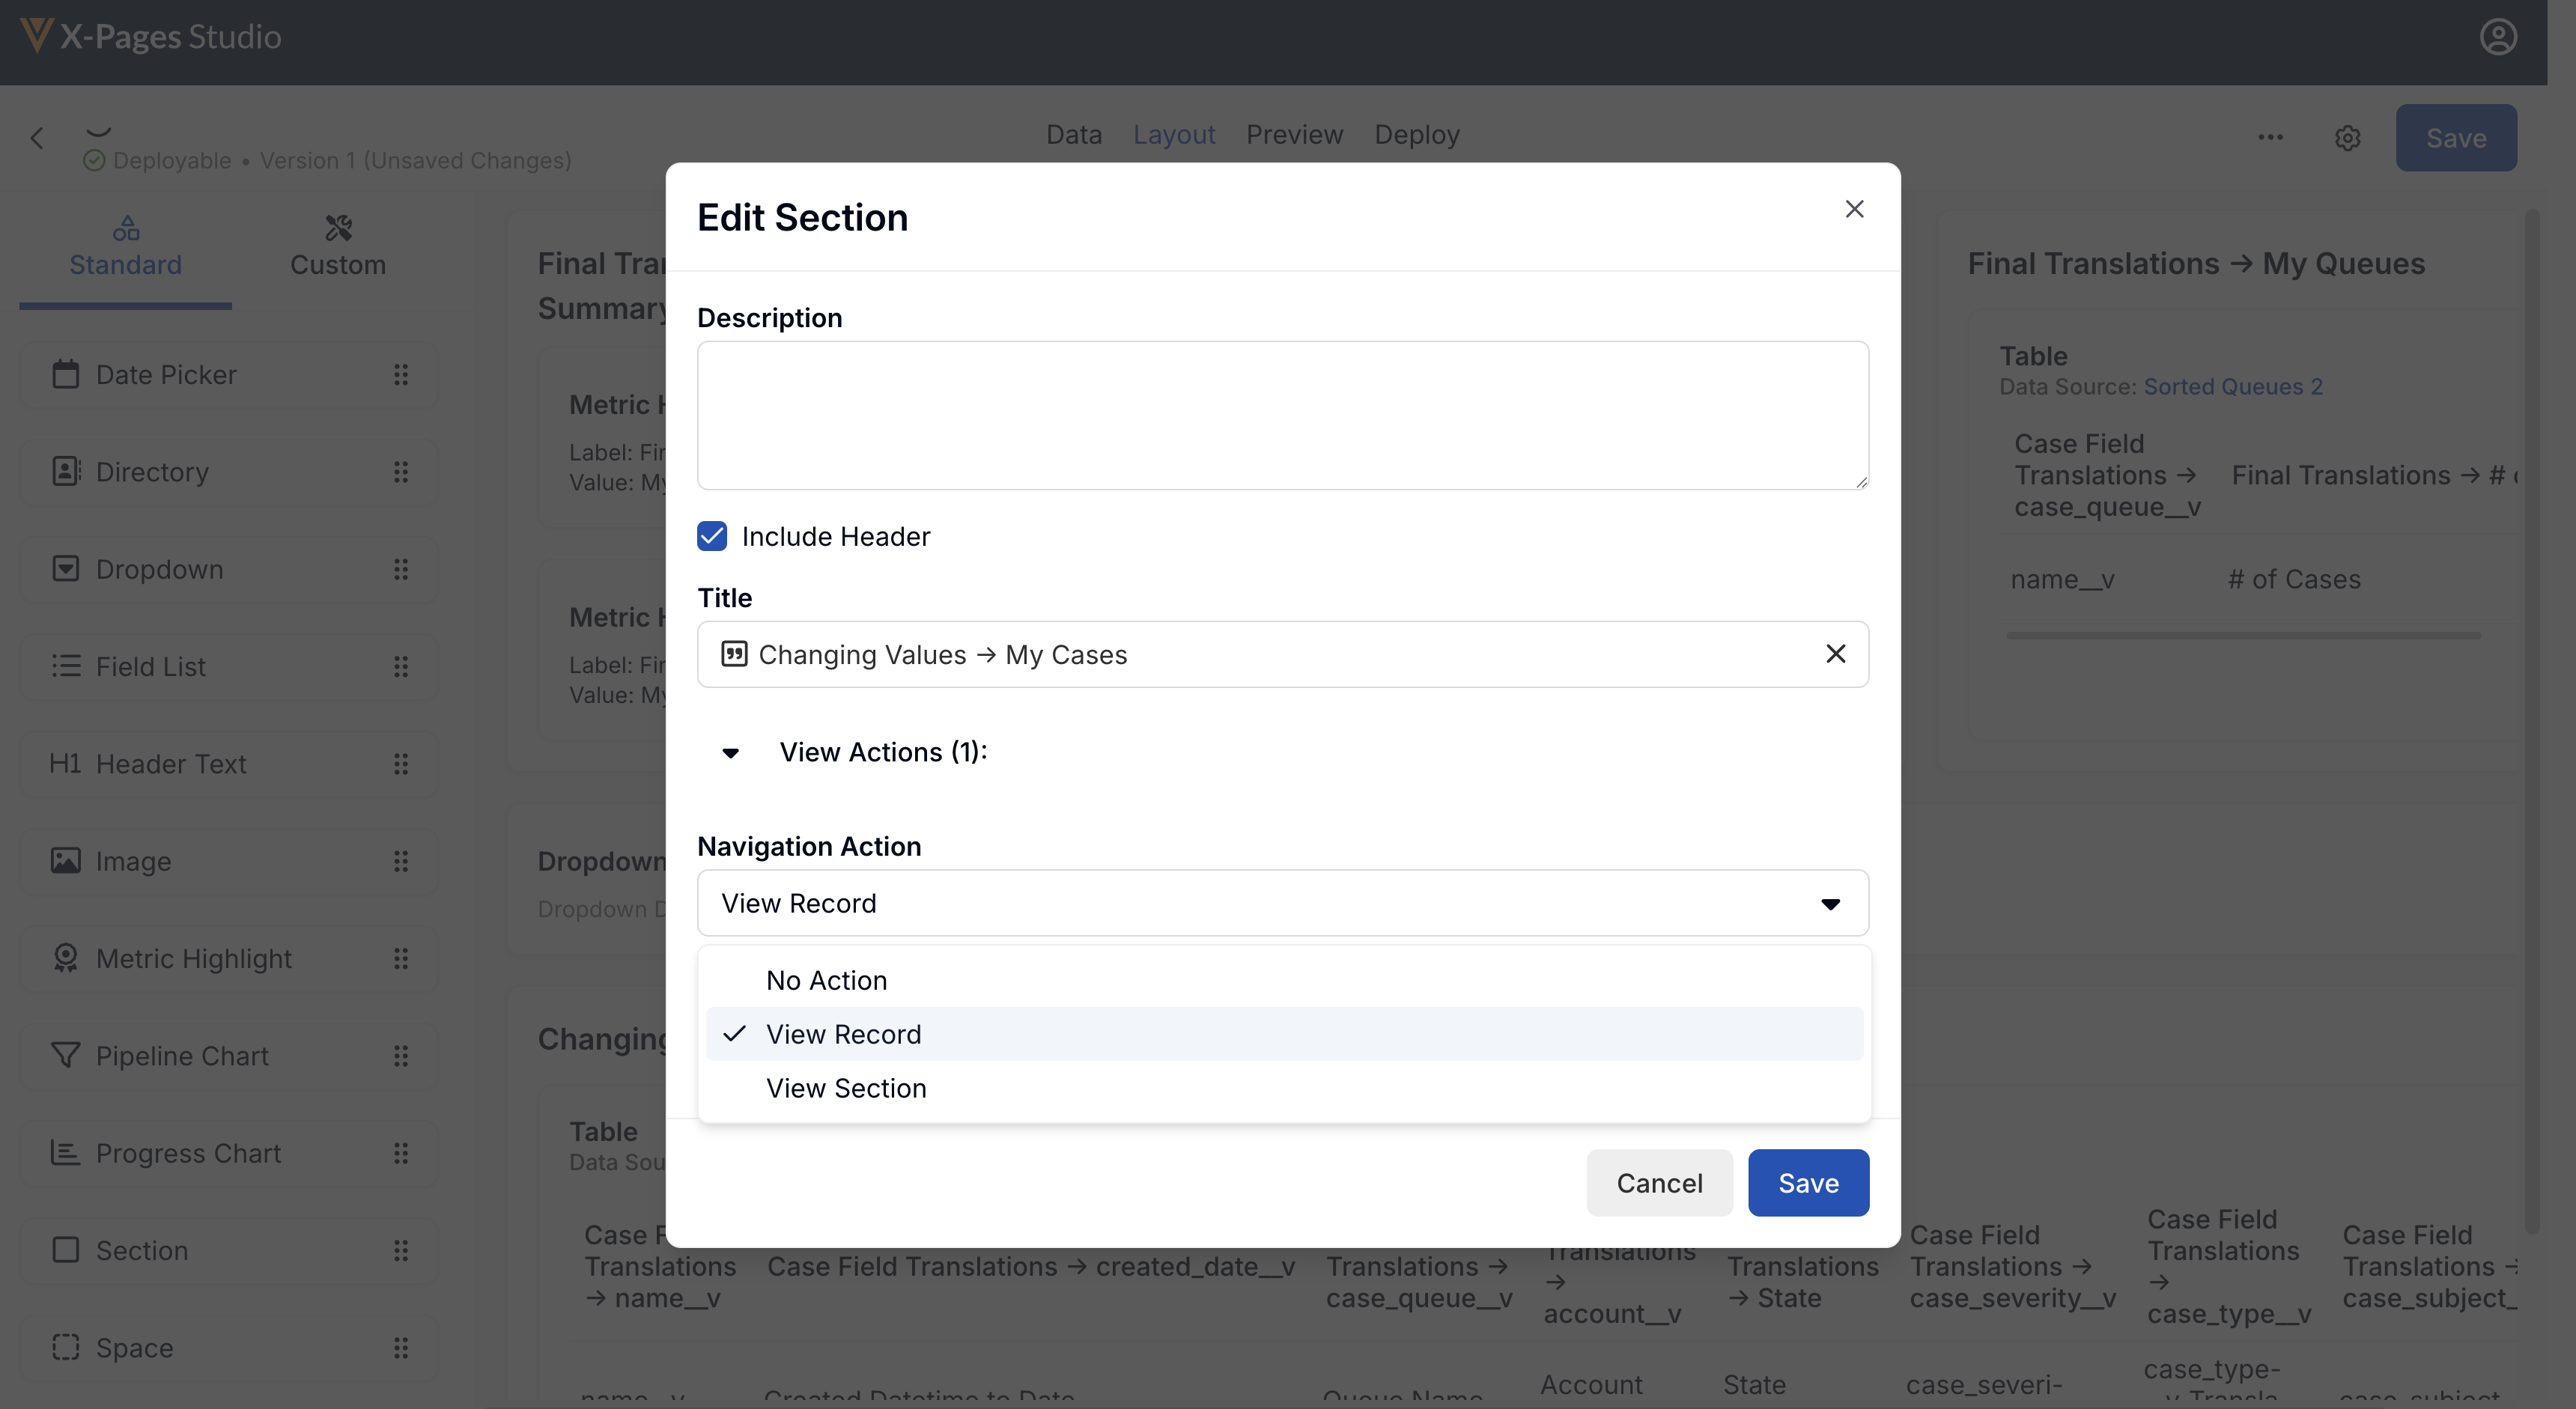Clear the Title field with X icon
Viewport: 2576px width, 1409px height.
[x=1835, y=654]
